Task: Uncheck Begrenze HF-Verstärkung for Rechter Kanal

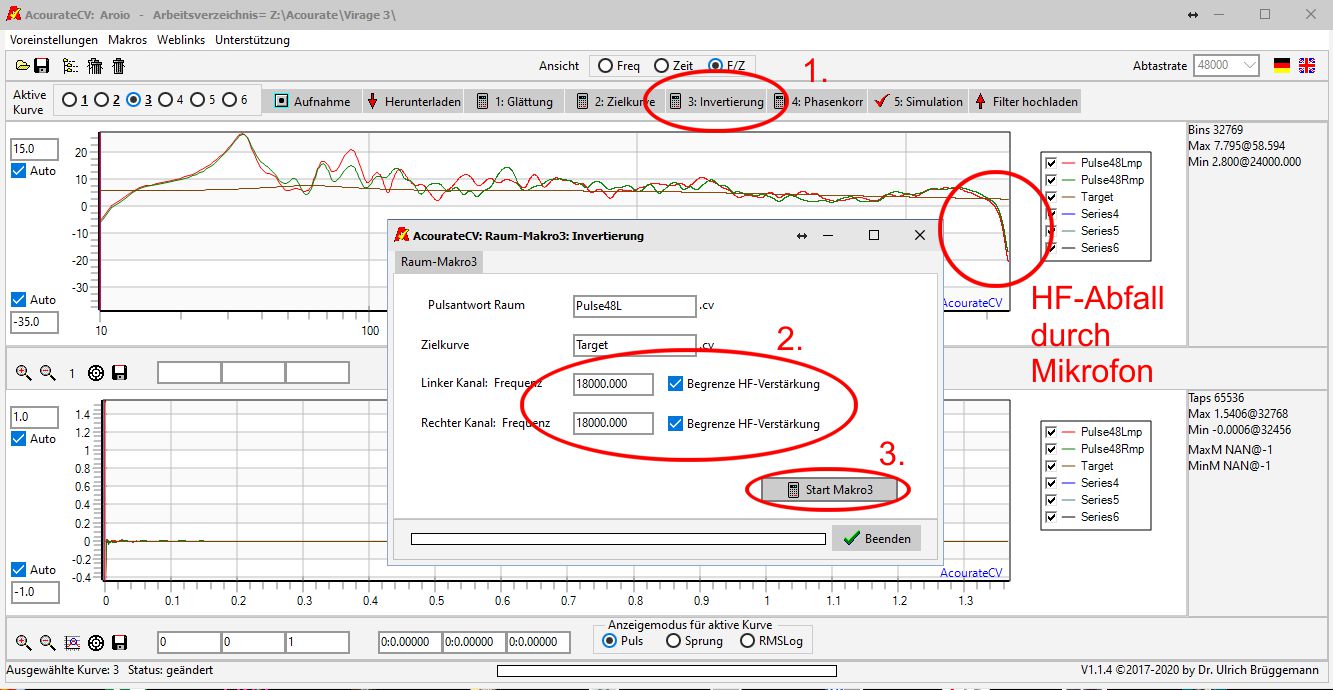Action: point(675,423)
